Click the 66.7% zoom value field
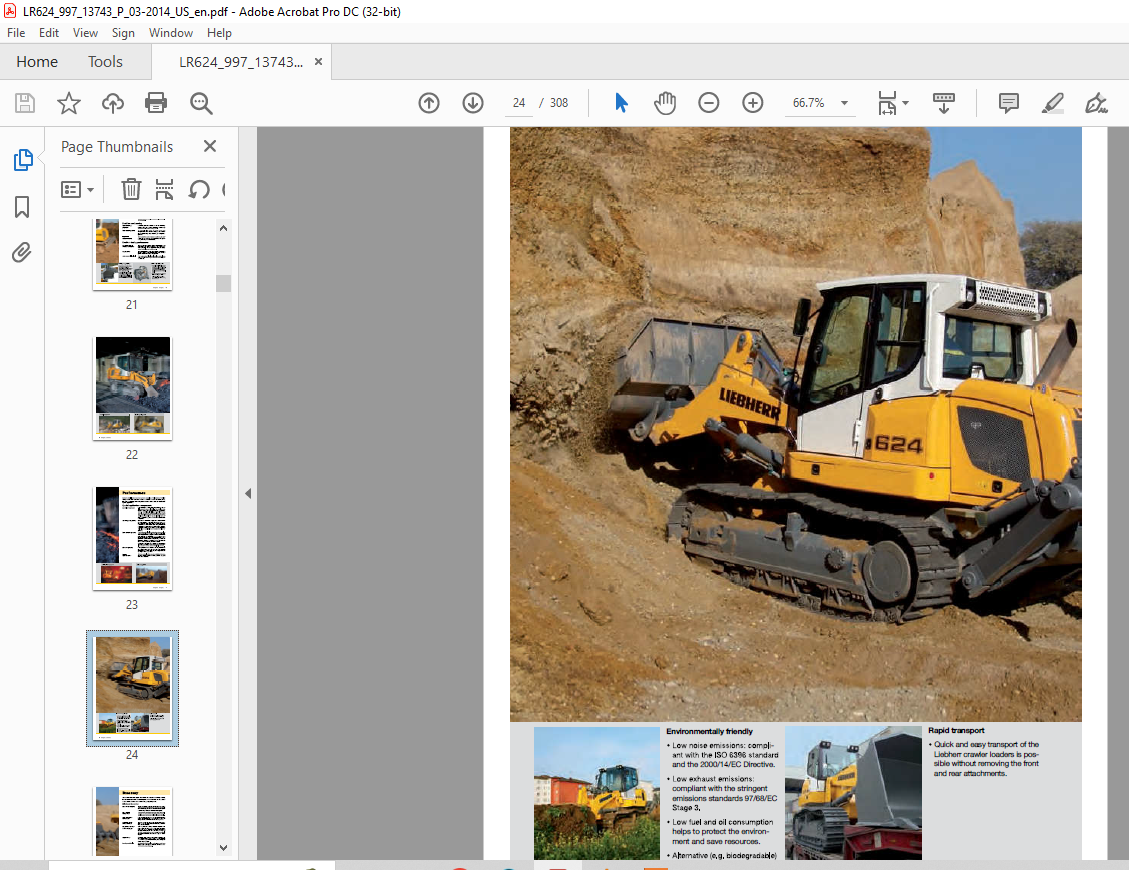This screenshot has width=1129, height=870. [809, 103]
